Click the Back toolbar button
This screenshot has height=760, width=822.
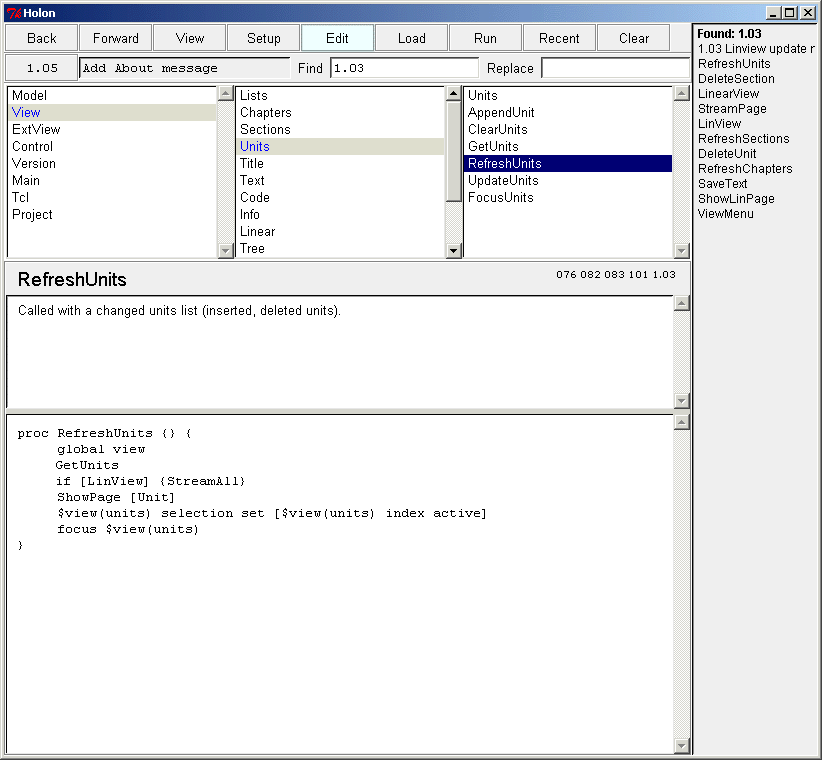[x=42, y=38]
